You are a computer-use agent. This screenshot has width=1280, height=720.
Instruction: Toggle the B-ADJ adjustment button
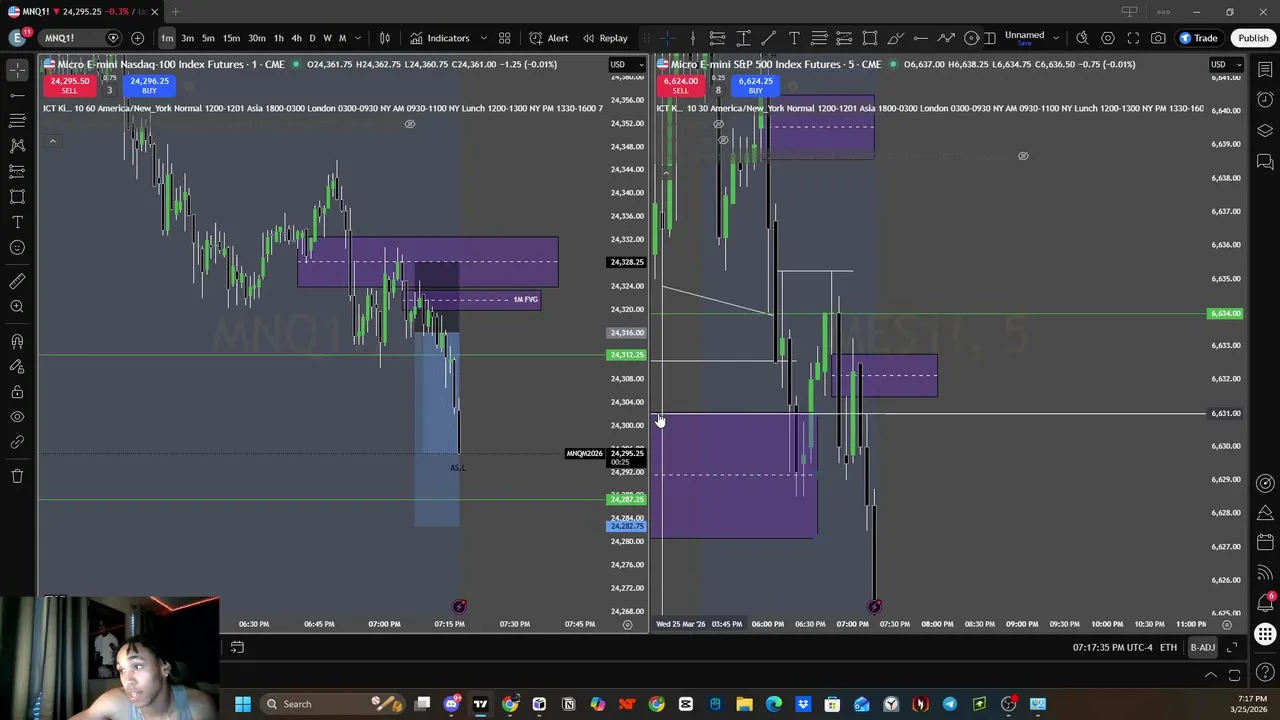pyautogui.click(x=1202, y=648)
